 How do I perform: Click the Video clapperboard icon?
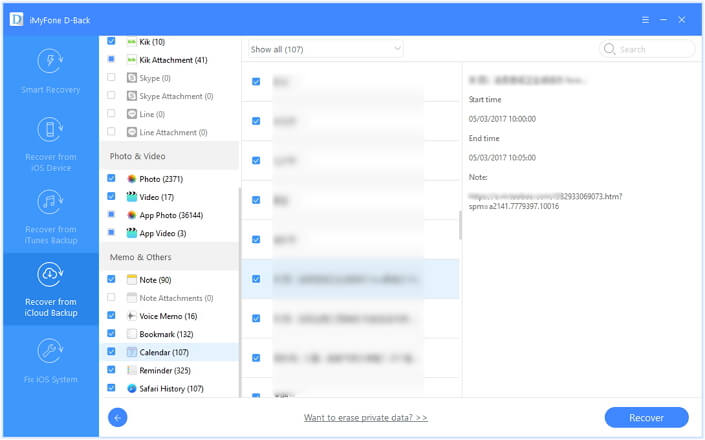(x=132, y=197)
